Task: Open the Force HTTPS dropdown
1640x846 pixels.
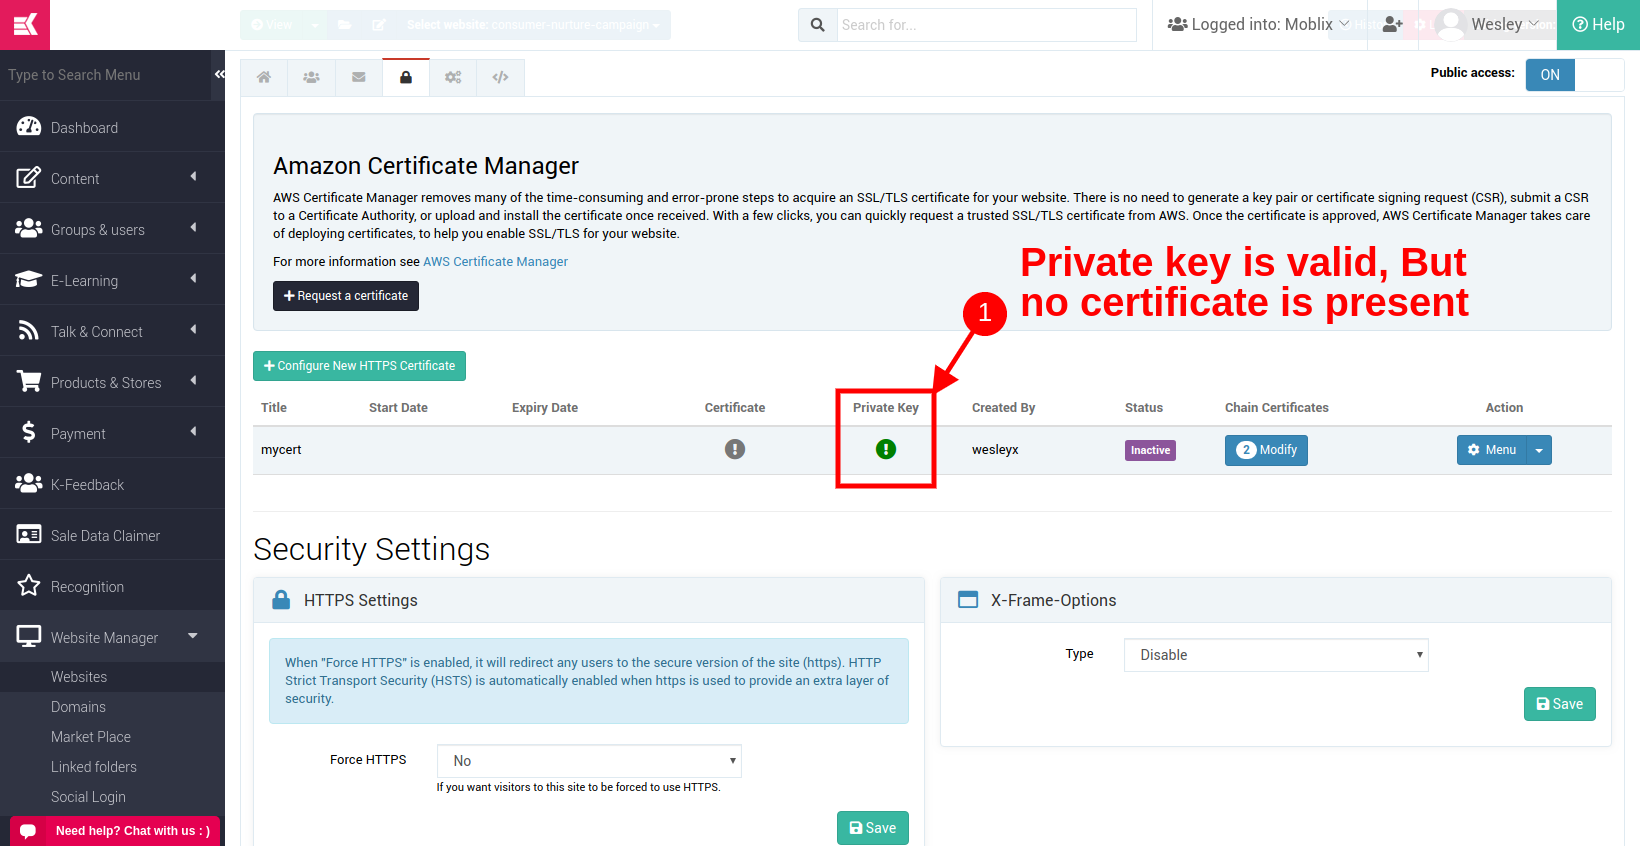Action: [x=589, y=761]
